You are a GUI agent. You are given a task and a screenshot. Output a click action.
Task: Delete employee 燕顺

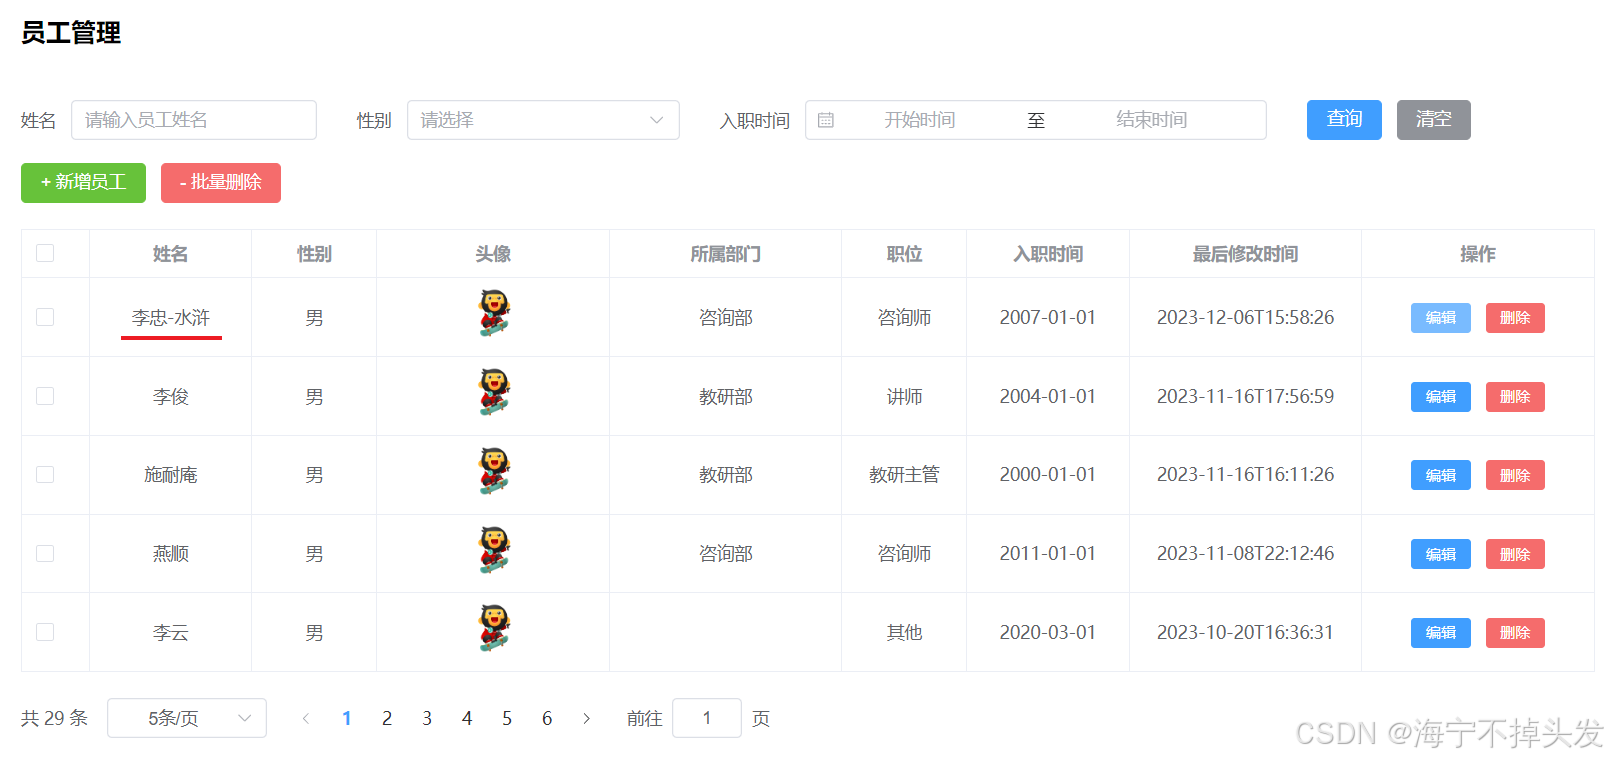coord(1515,554)
